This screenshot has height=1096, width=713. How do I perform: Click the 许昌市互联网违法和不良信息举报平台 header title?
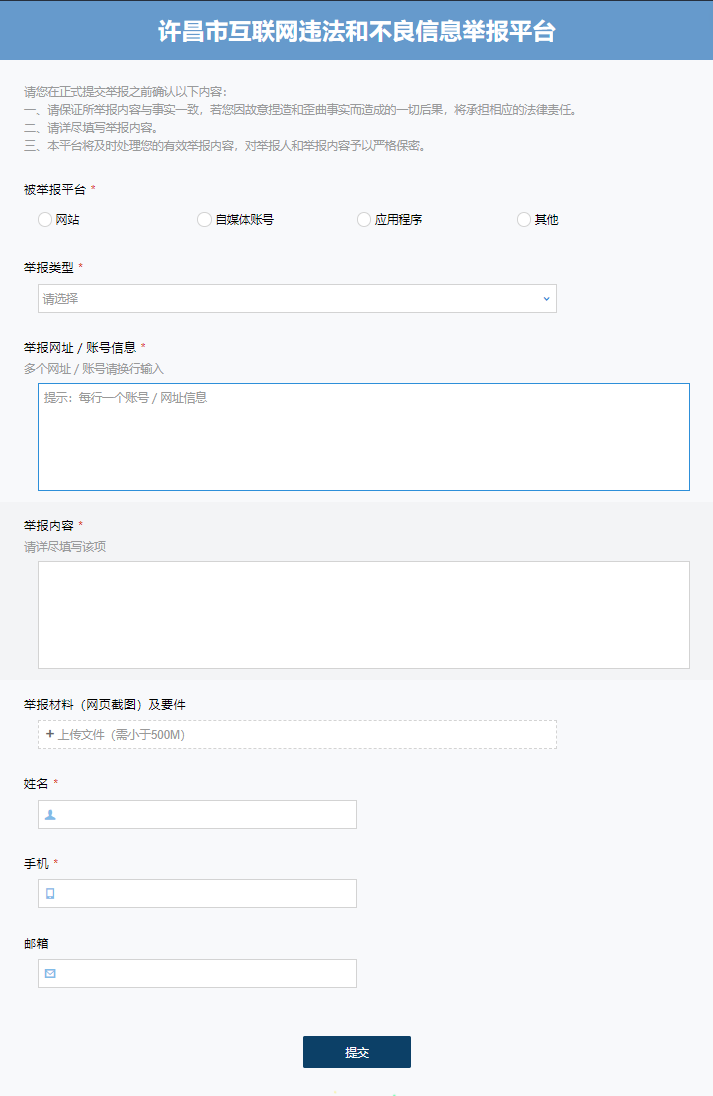356,31
